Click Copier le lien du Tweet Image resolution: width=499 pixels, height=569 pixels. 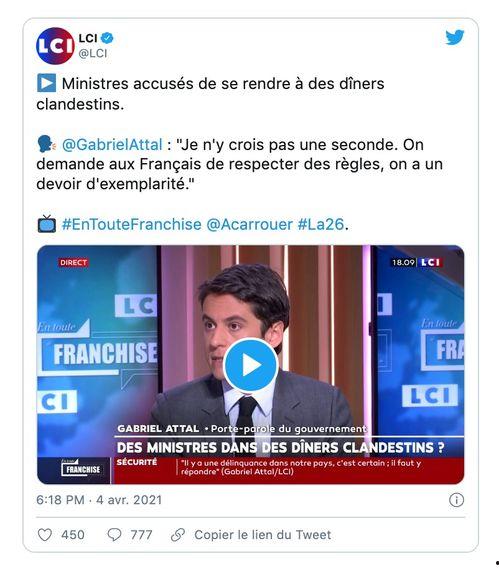[x=262, y=535]
